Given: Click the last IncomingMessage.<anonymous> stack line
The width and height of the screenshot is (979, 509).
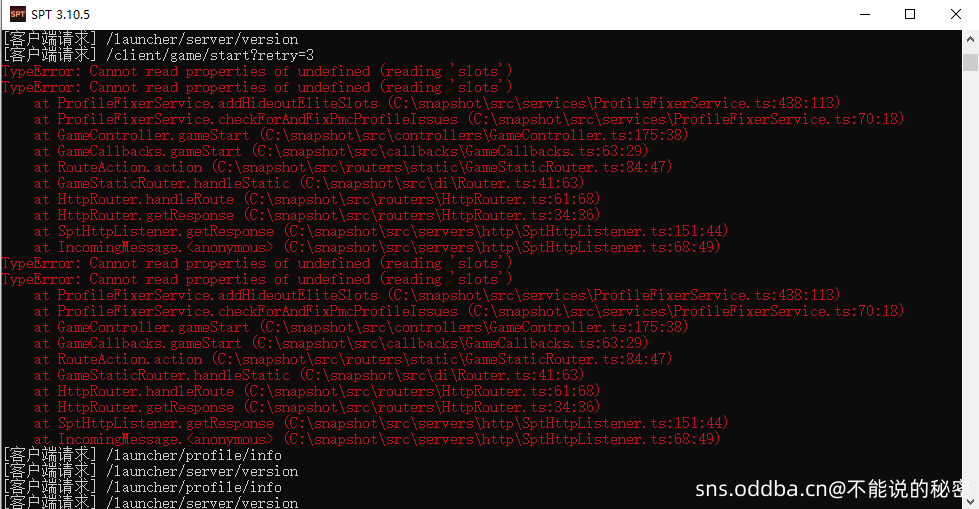Looking at the screenshot, I should (377, 439).
